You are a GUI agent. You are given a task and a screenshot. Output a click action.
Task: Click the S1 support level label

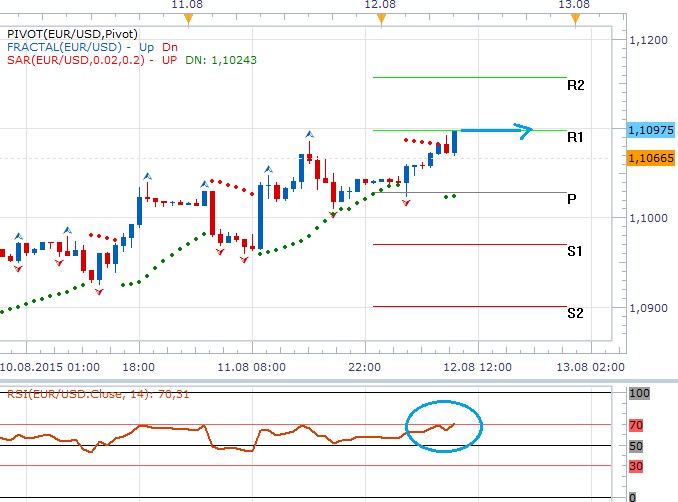[x=575, y=251]
